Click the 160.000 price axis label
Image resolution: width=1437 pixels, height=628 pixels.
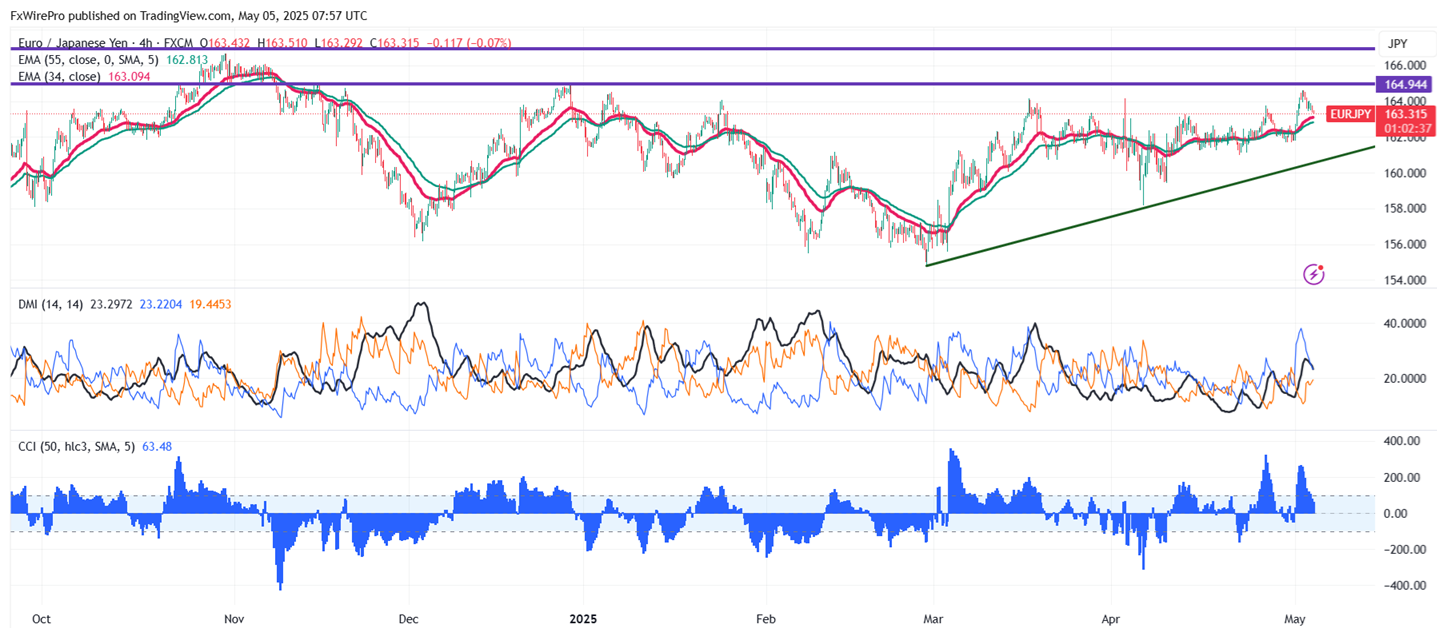1405,172
